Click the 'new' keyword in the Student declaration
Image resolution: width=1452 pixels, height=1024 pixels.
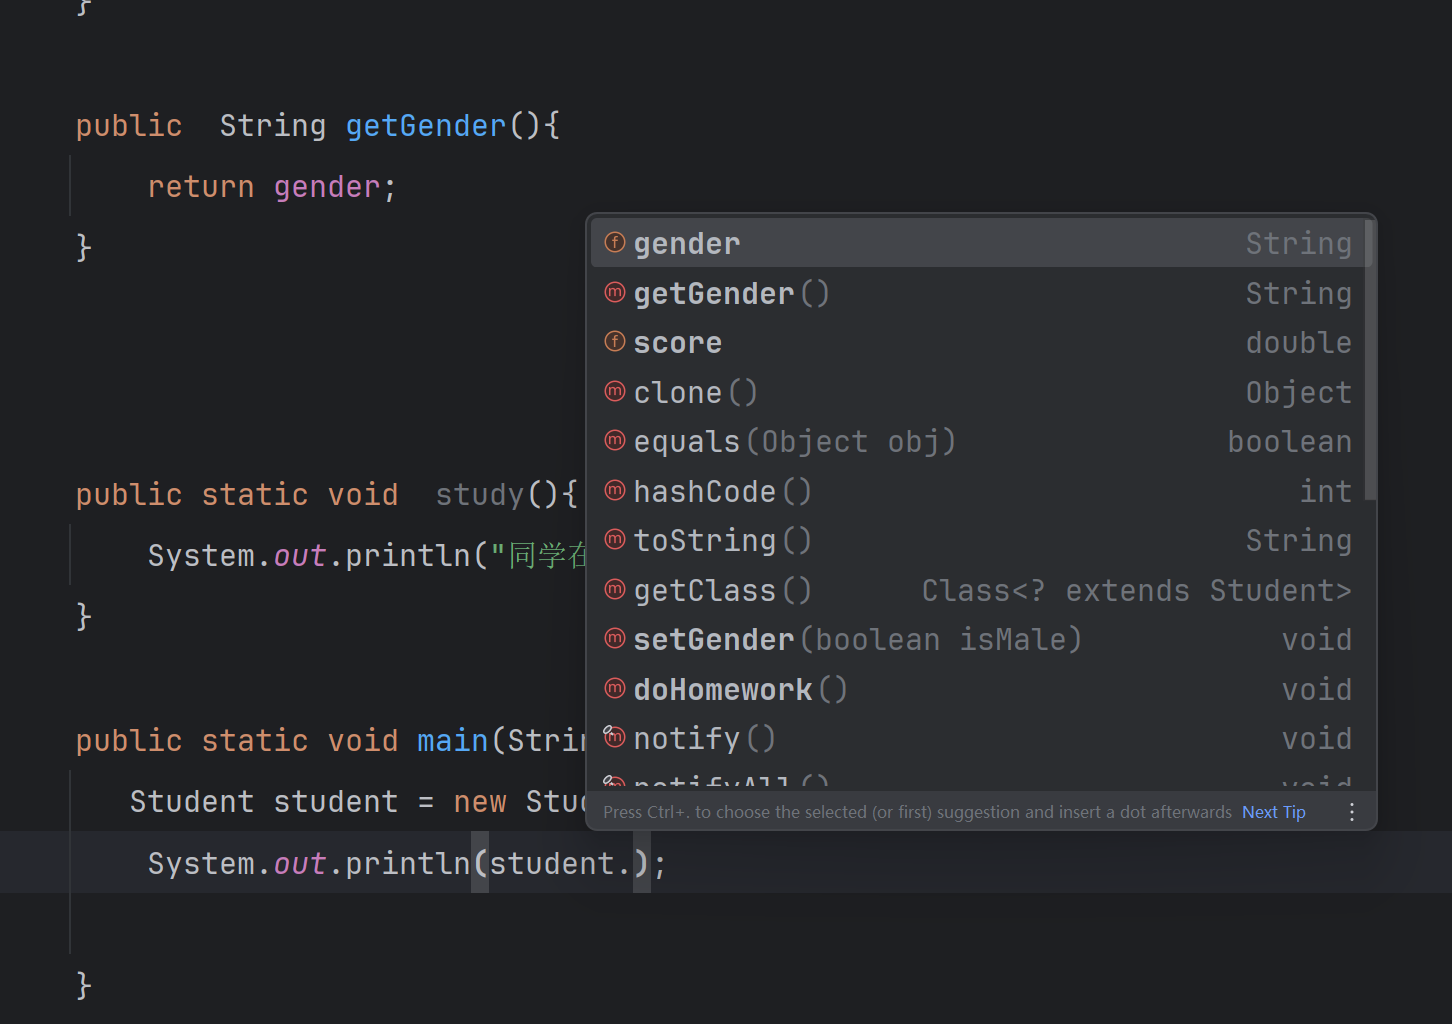(x=480, y=802)
